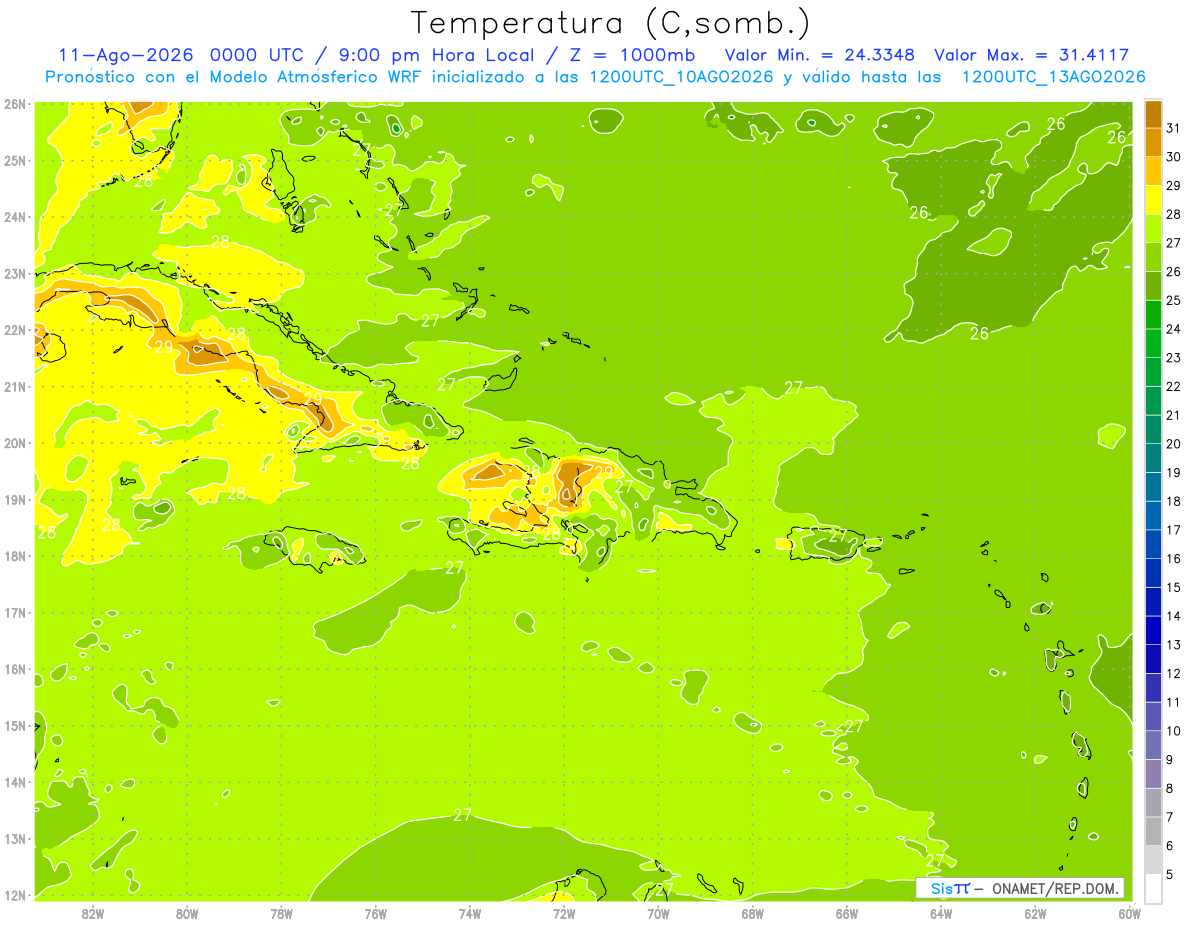
Task: Click the legend swatch between 5 and 6
Action: [x=1153, y=860]
